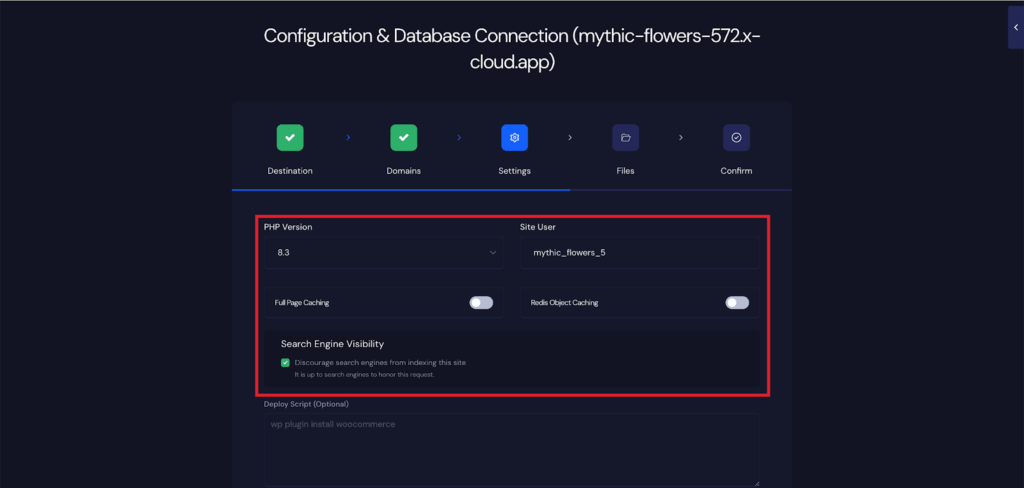Go to the Confirm step check-circle icon

[736, 137]
